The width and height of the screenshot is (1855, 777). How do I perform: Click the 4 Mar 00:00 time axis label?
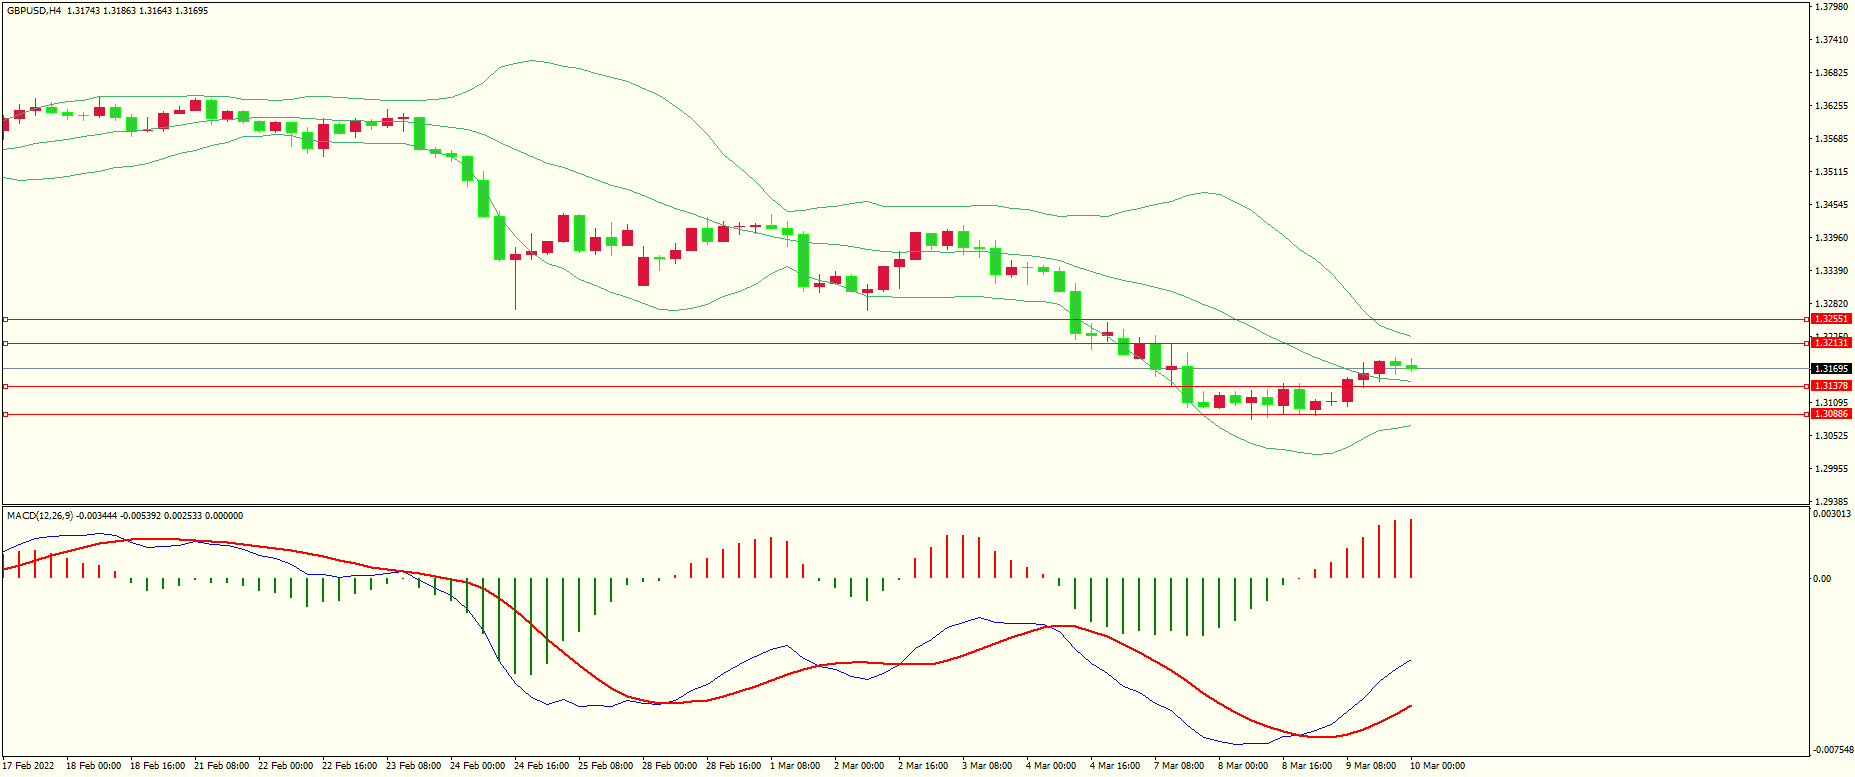tap(1051, 766)
